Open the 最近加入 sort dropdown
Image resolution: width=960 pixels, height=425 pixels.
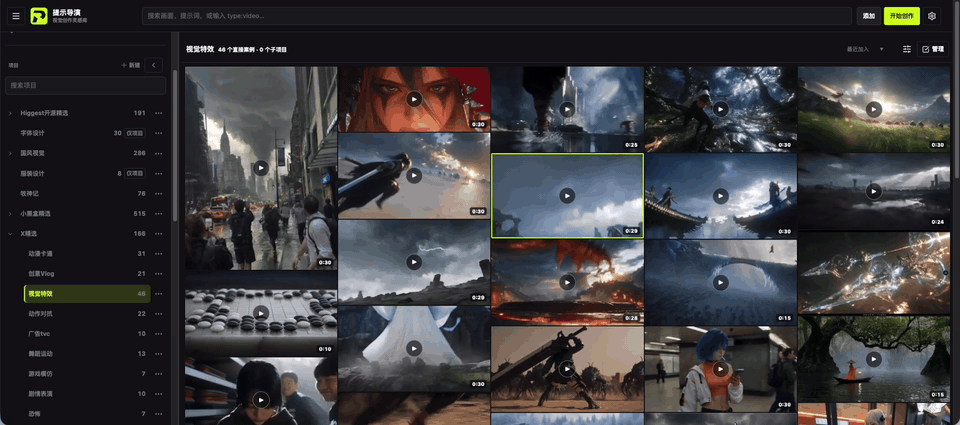[865, 49]
